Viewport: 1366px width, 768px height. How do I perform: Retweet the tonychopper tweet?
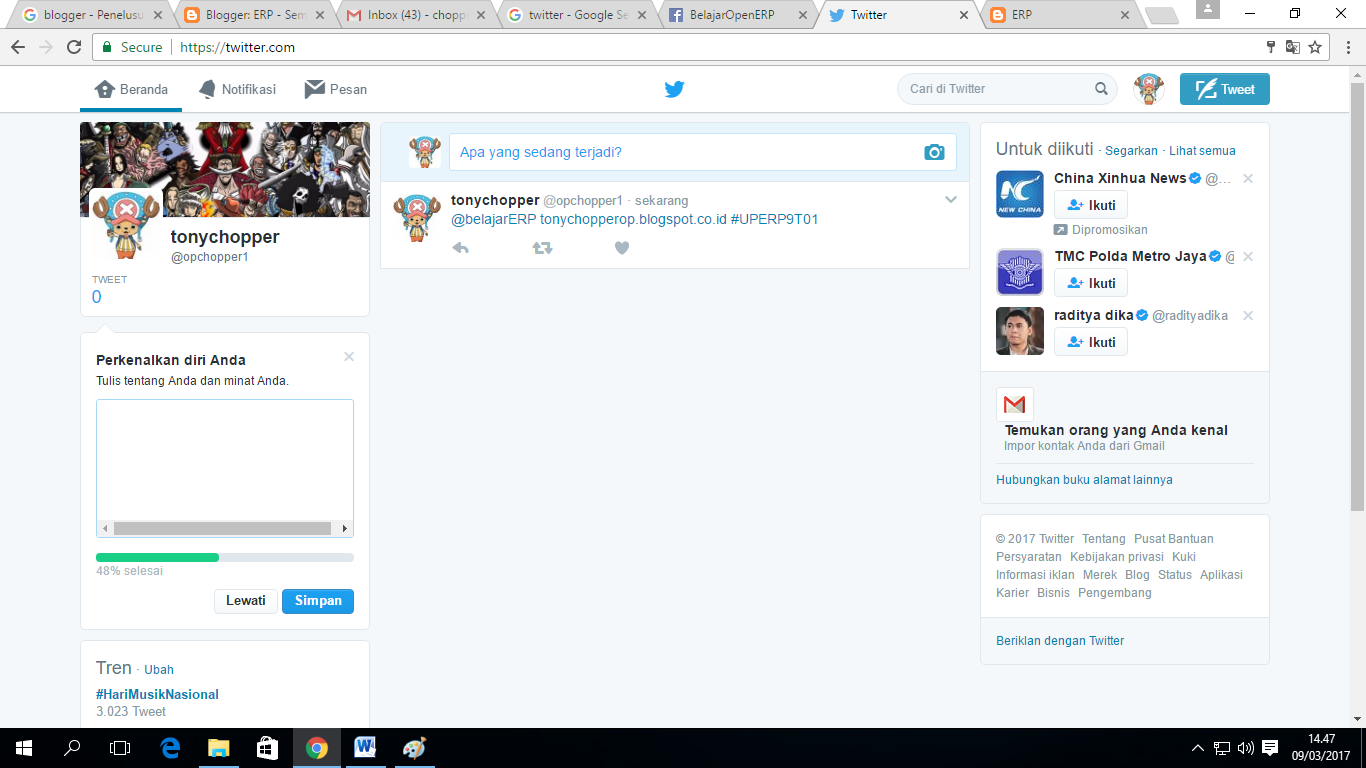tap(542, 248)
